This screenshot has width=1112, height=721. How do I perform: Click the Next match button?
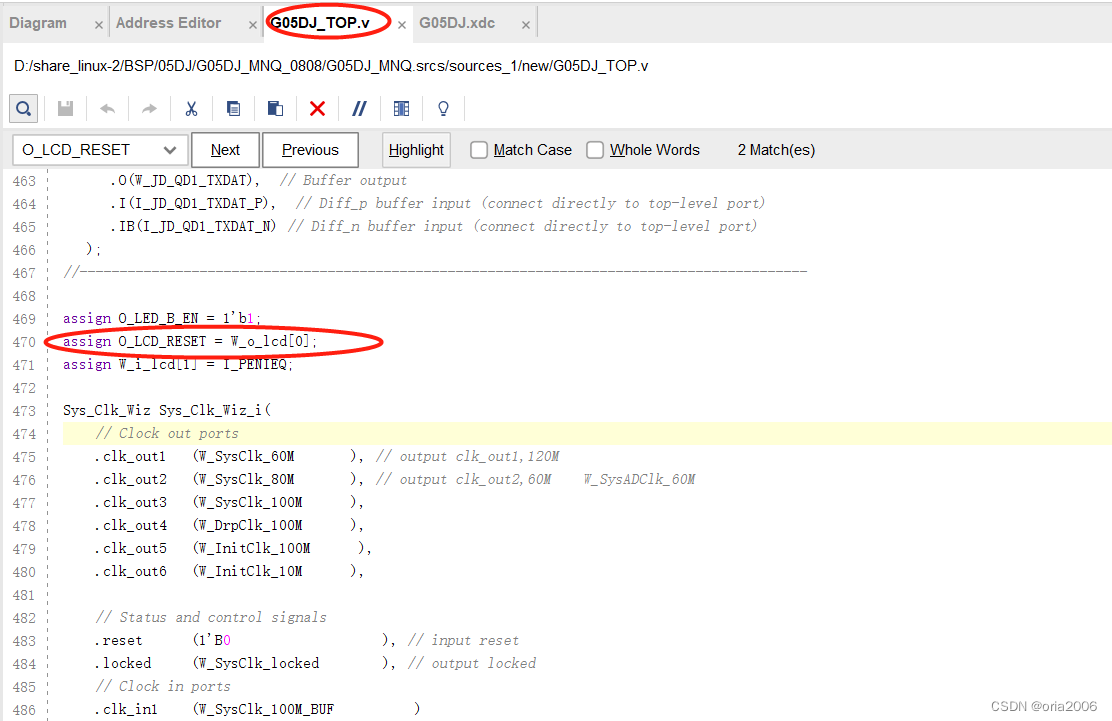point(225,149)
